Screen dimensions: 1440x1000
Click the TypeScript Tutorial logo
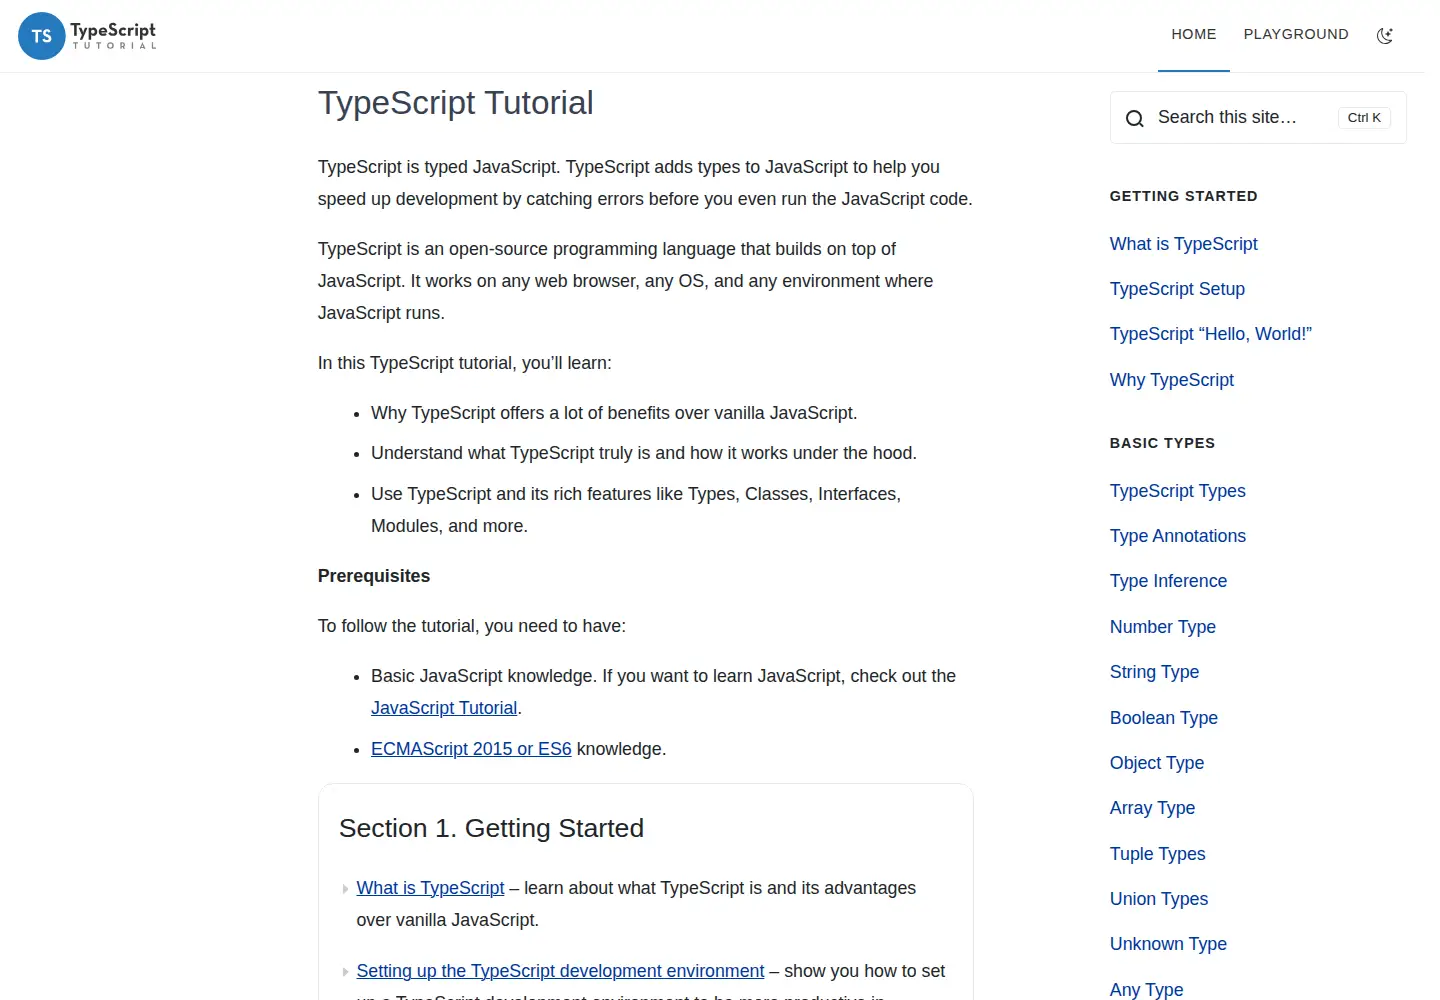coord(88,36)
